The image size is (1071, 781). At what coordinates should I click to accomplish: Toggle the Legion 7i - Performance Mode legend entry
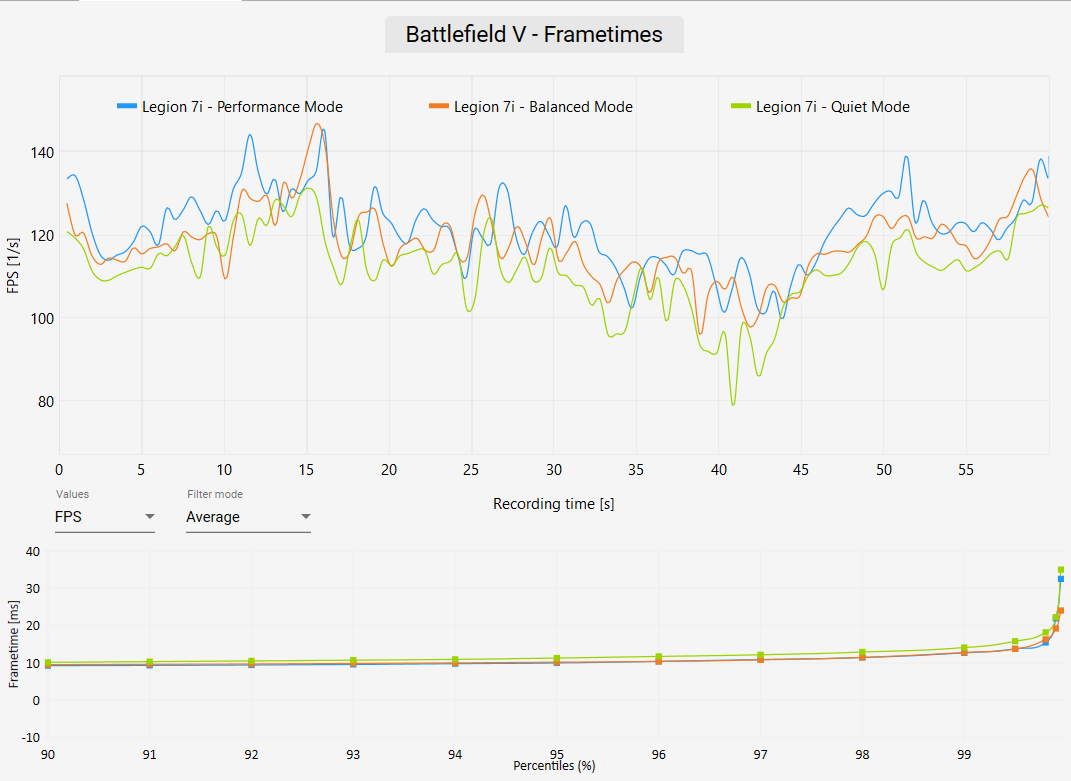(x=230, y=107)
